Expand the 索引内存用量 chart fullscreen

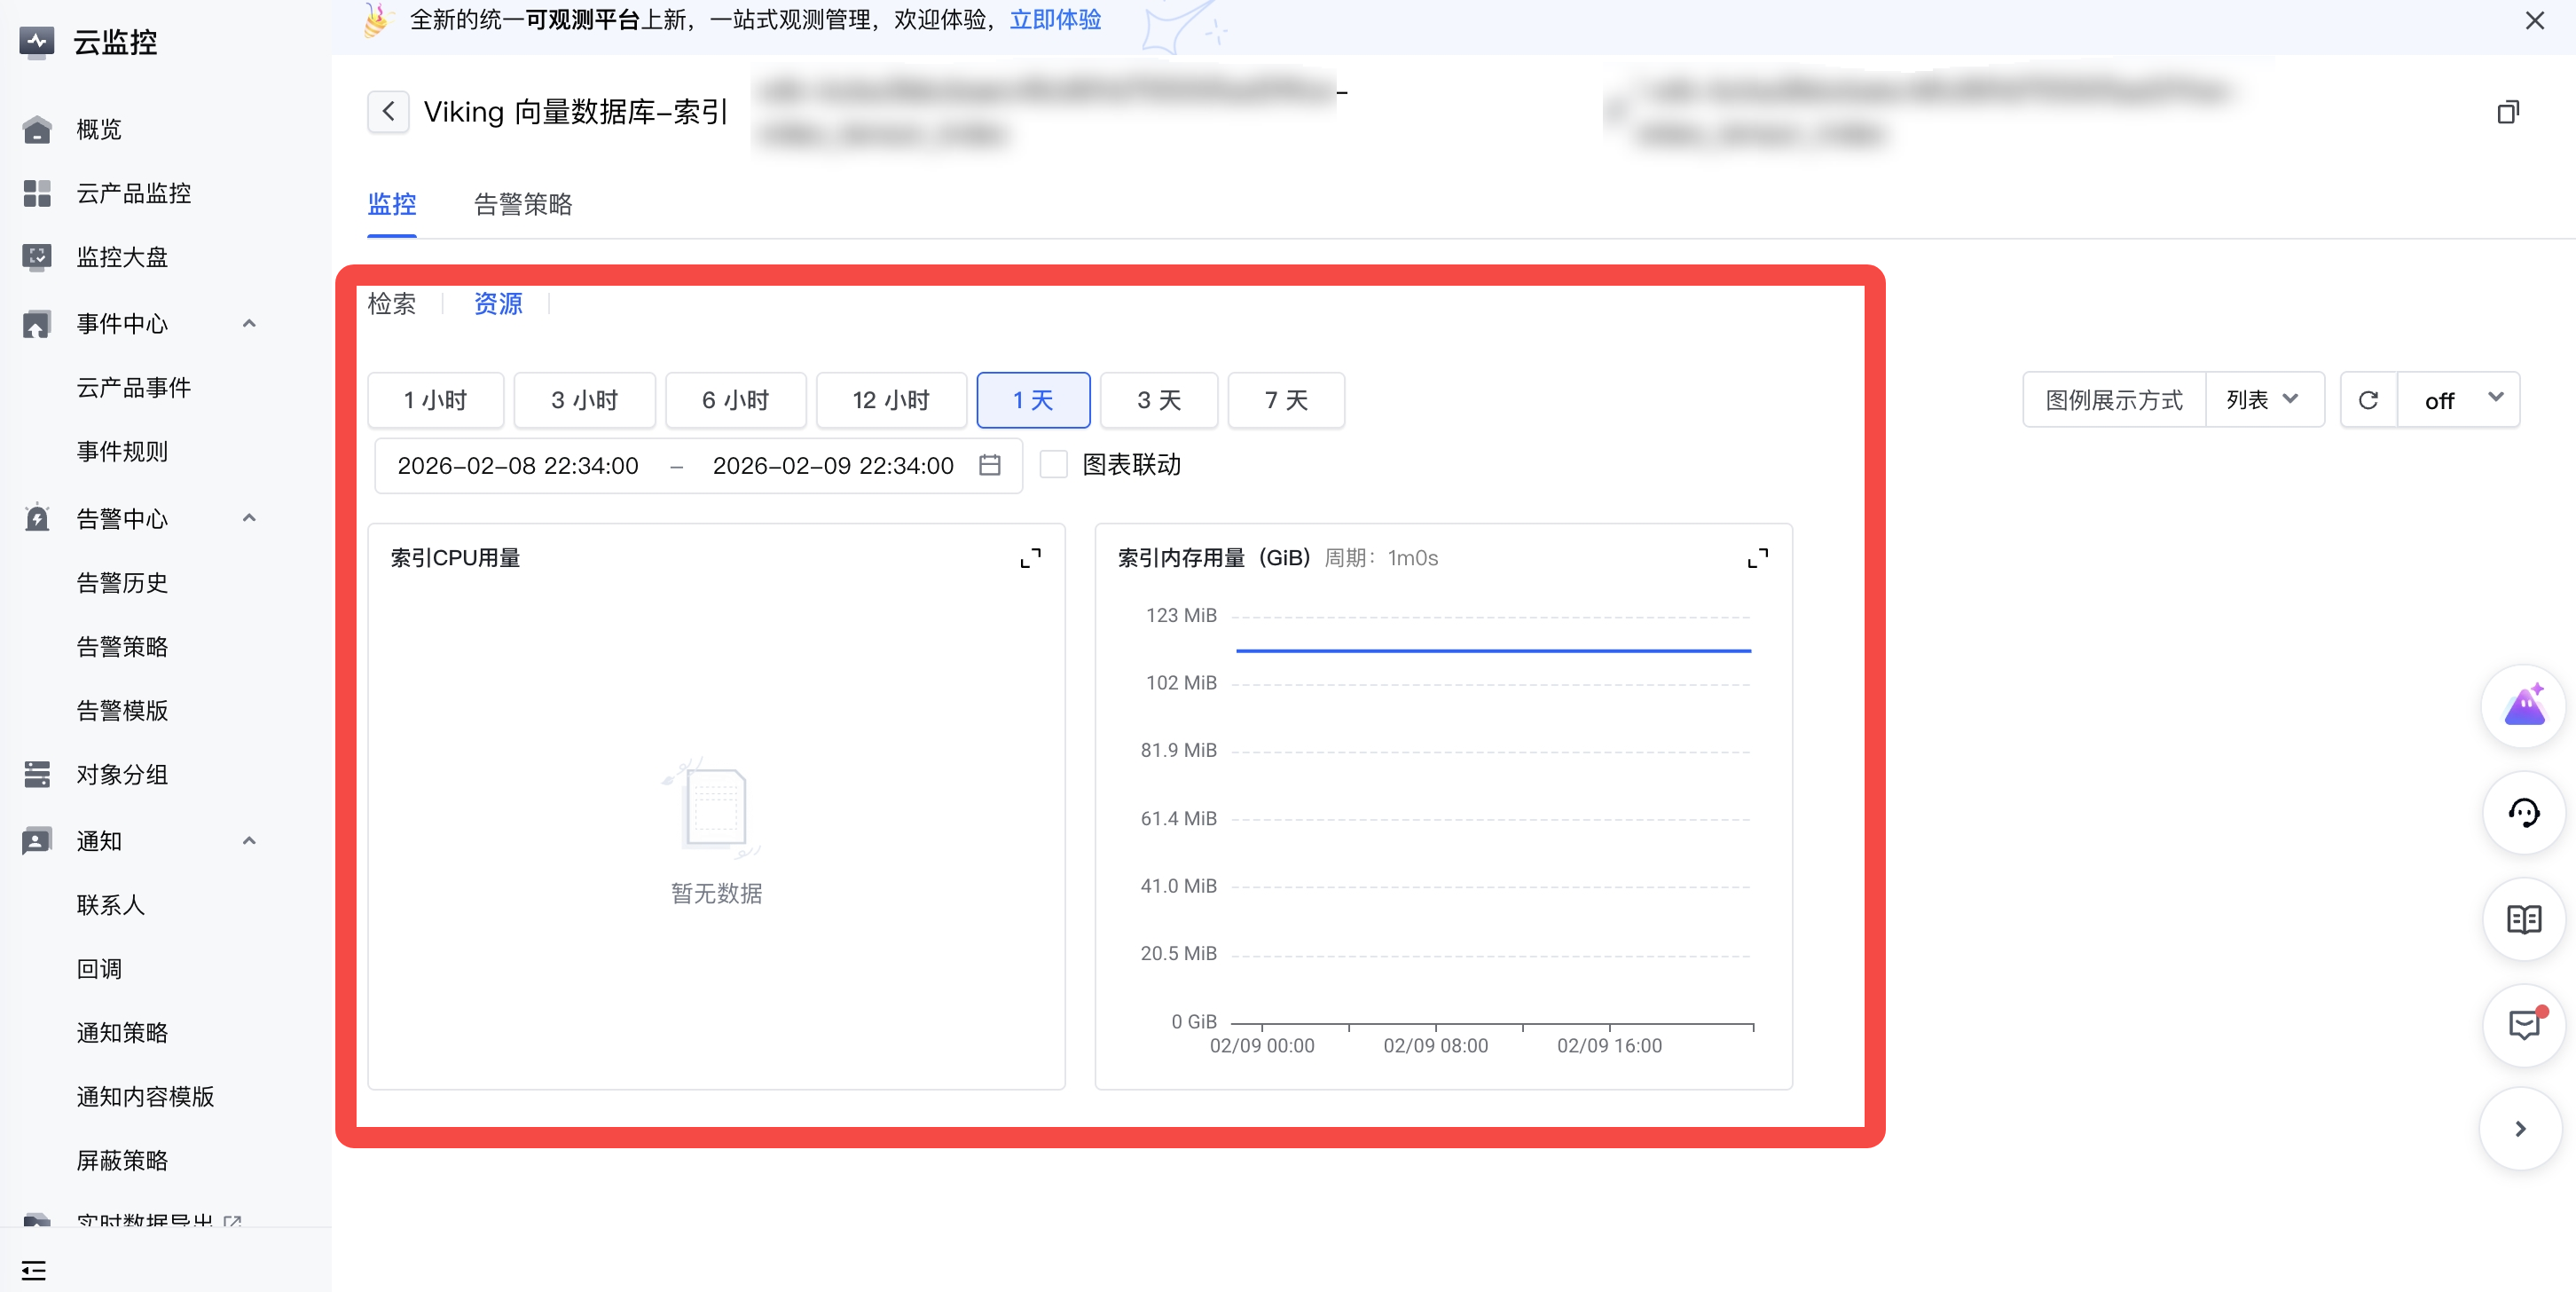(x=1757, y=558)
